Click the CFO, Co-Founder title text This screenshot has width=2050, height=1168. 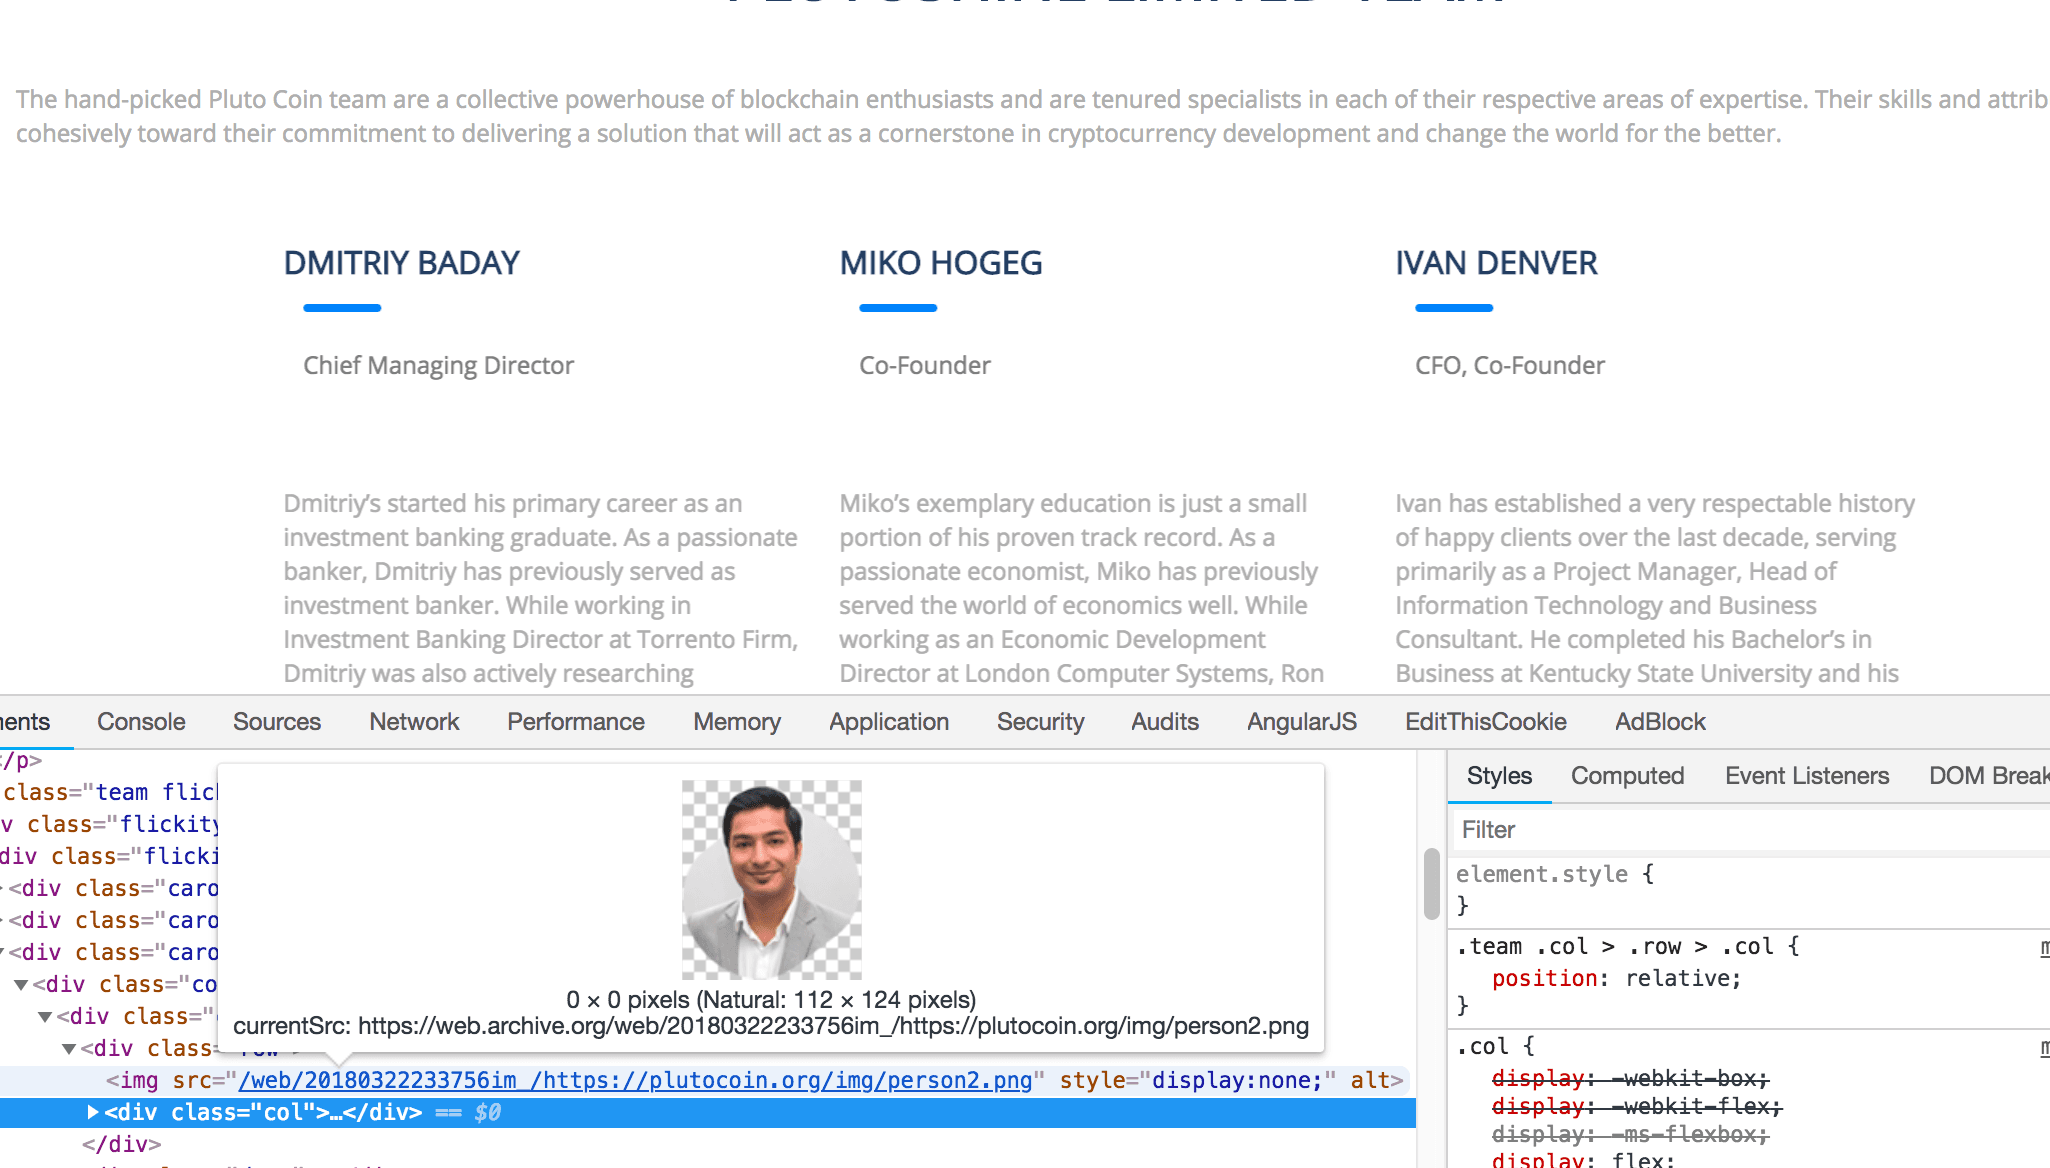1510,366
